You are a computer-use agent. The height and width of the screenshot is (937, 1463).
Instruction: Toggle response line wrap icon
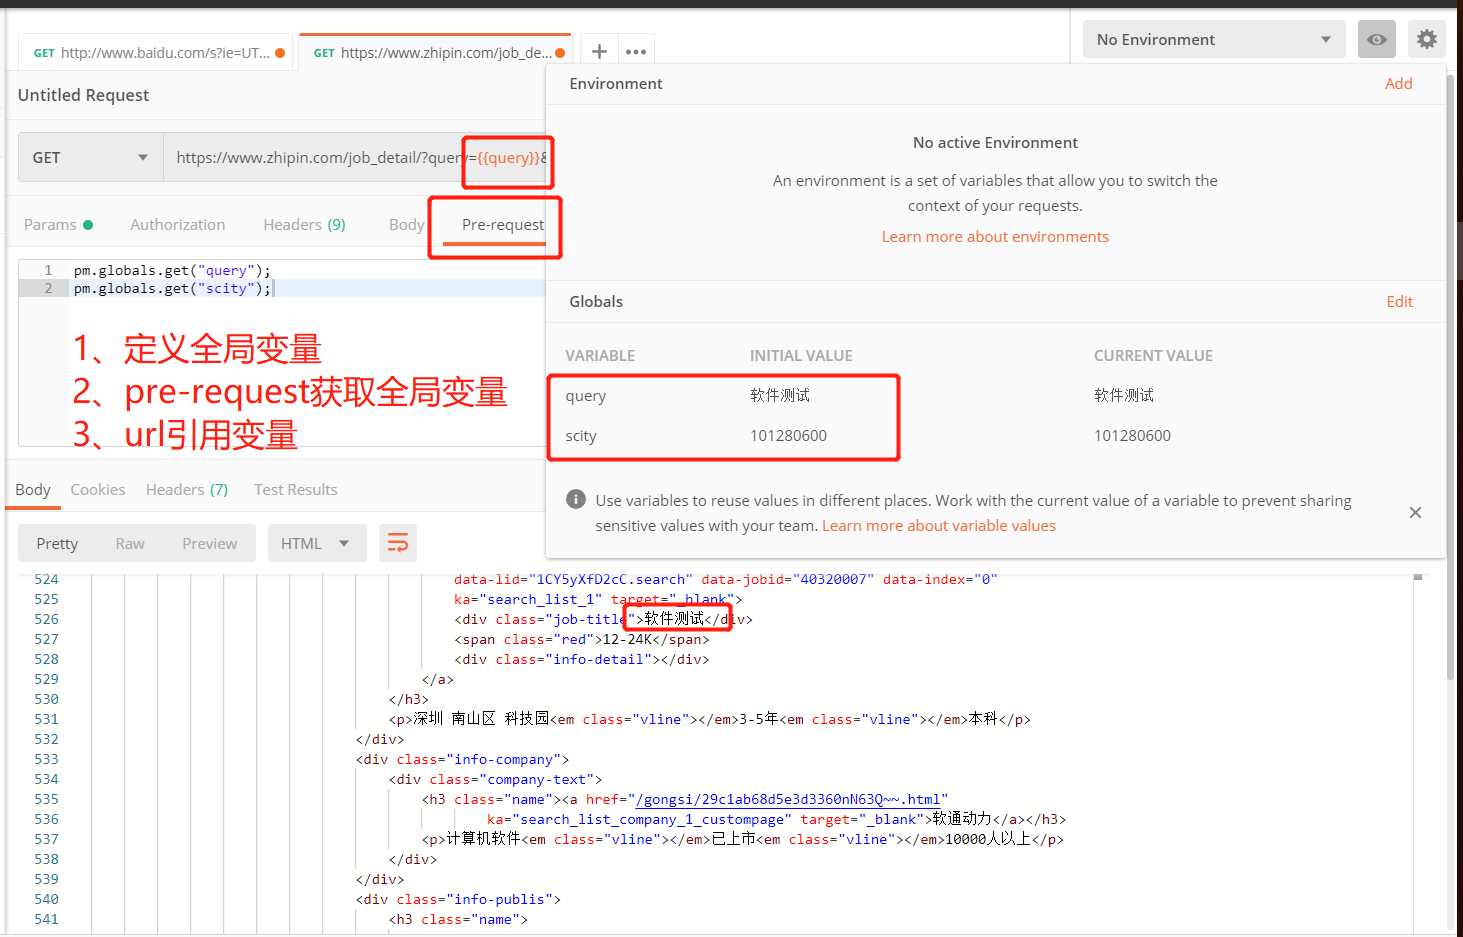[x=398, y=543]
